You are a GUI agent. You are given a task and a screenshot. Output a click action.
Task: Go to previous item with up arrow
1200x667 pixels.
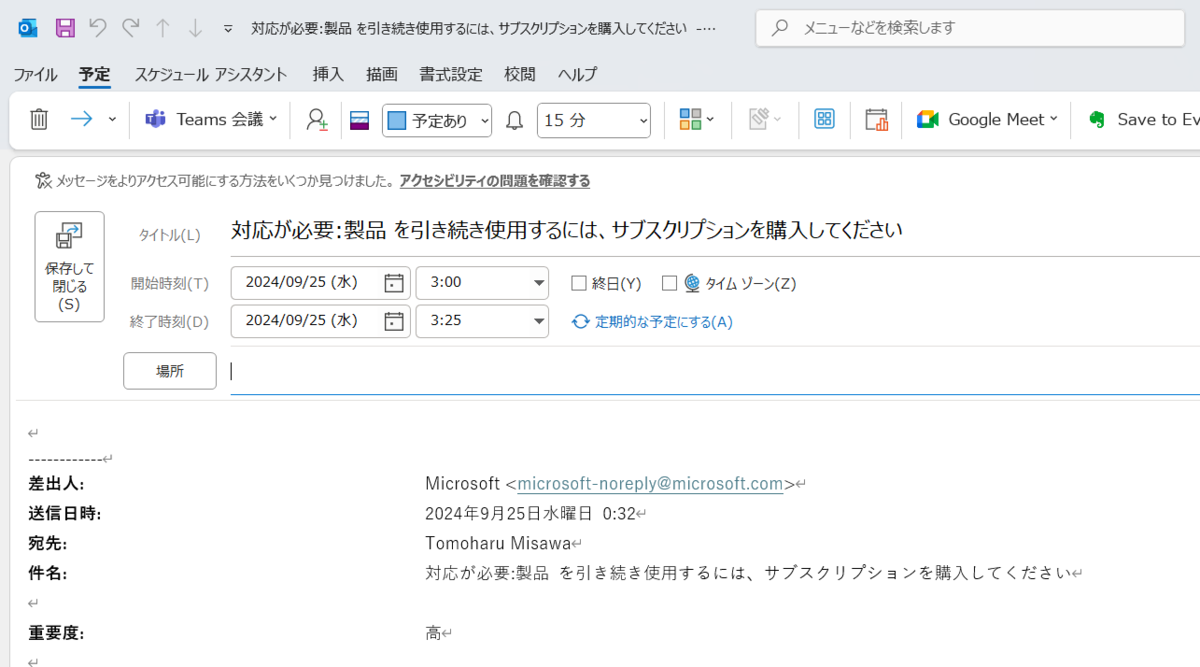pos(163,28)
